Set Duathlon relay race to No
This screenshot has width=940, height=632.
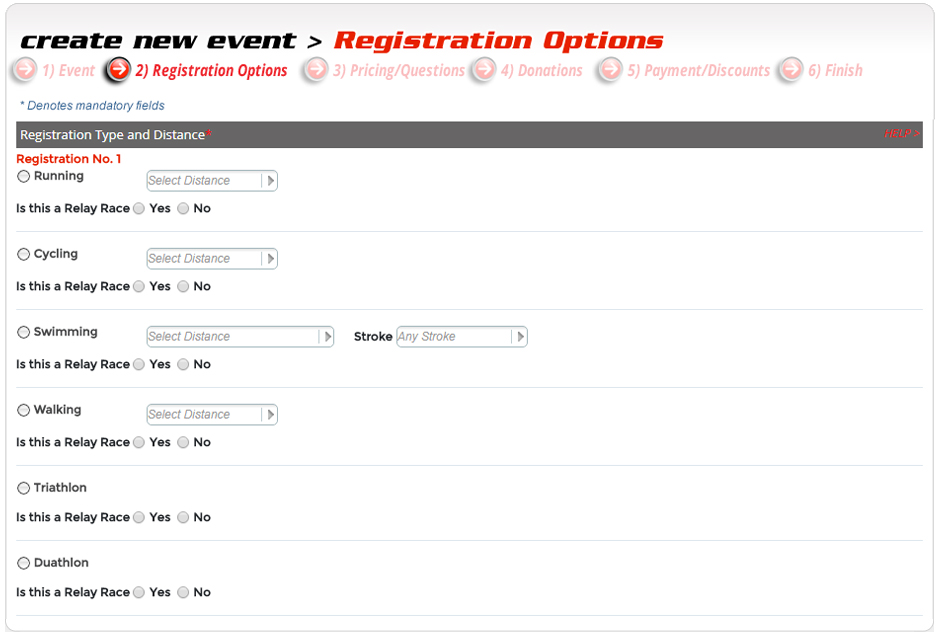tap(183, 593)
